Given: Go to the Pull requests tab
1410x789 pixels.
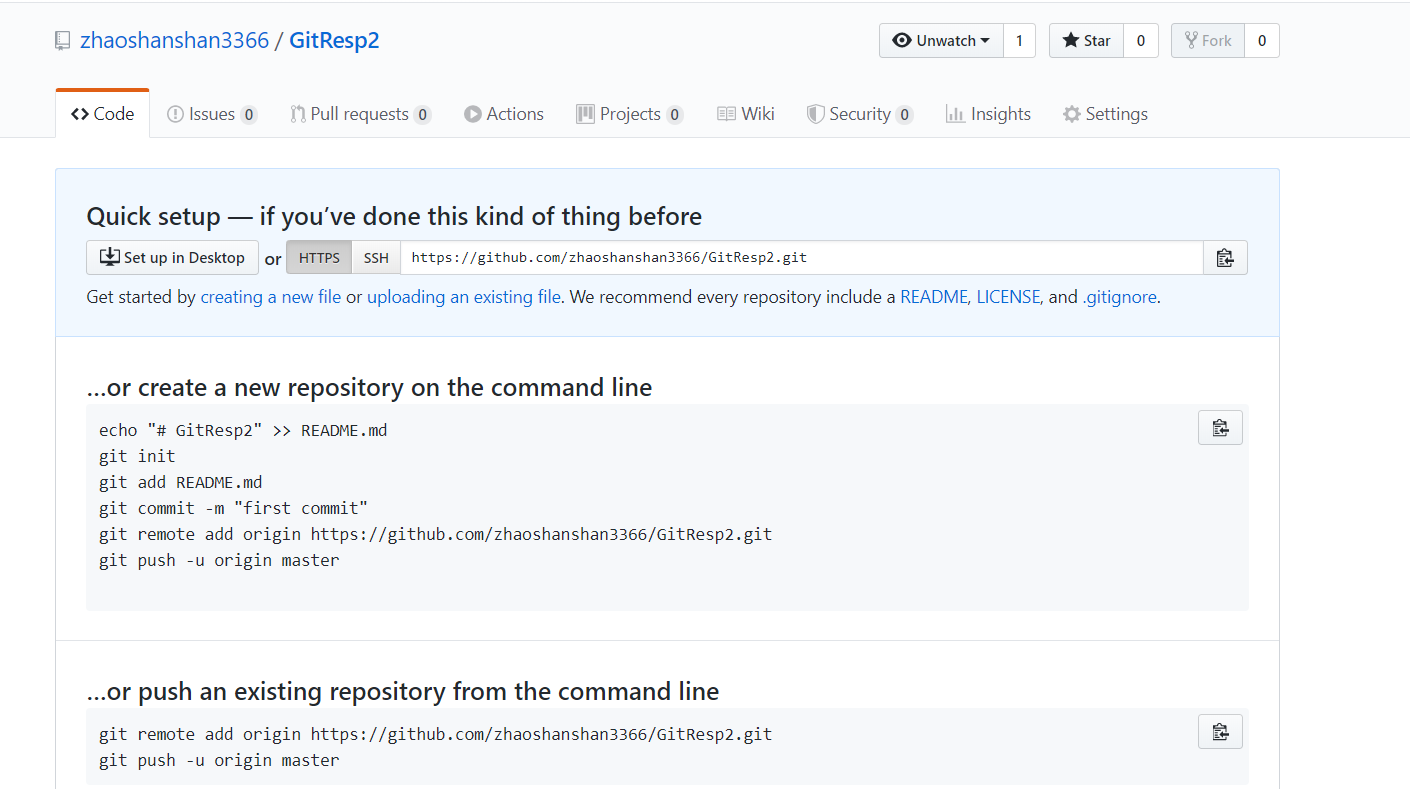Looking at the screenshot, I should point(359,114).
